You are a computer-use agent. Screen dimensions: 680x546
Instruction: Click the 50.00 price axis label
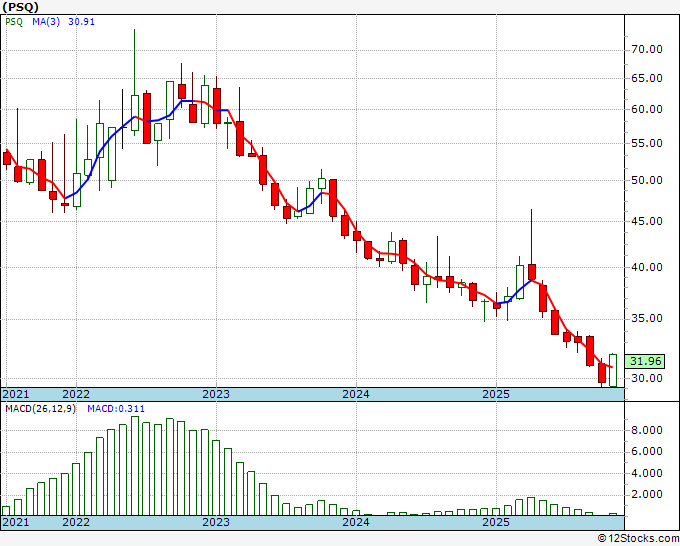648,181
